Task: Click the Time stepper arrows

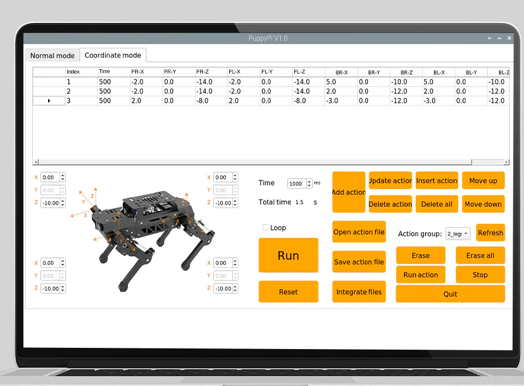Action: [x=309, y=183]
